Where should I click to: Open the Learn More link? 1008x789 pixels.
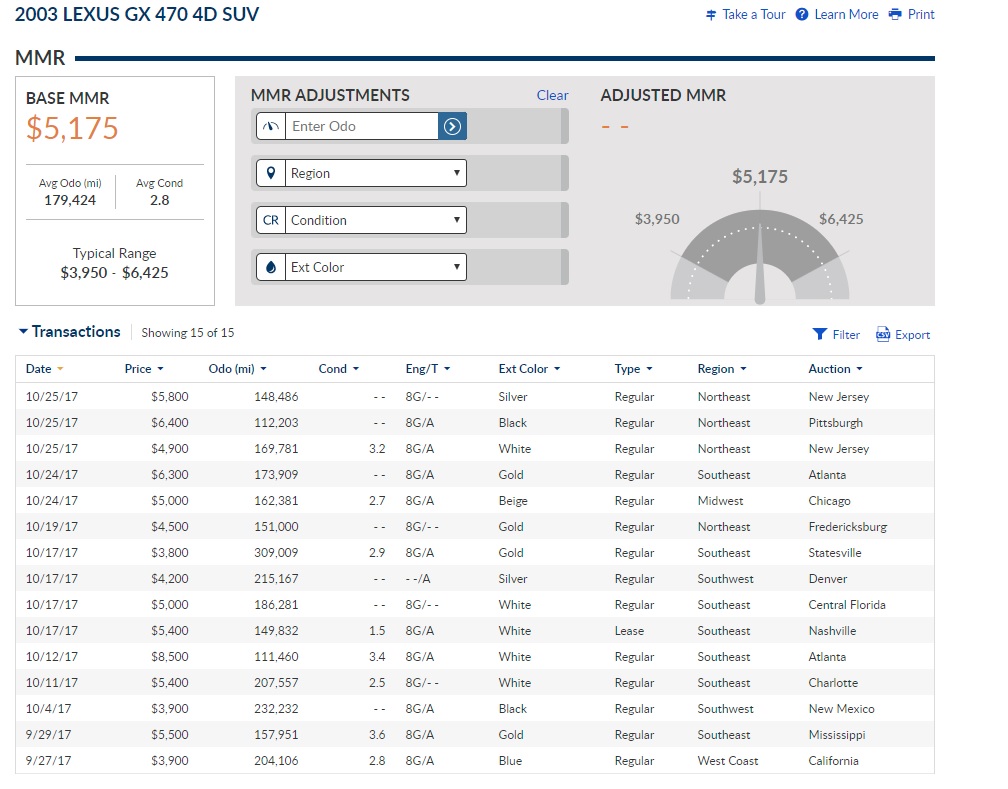pyautogui.click(x=846, y=14)
